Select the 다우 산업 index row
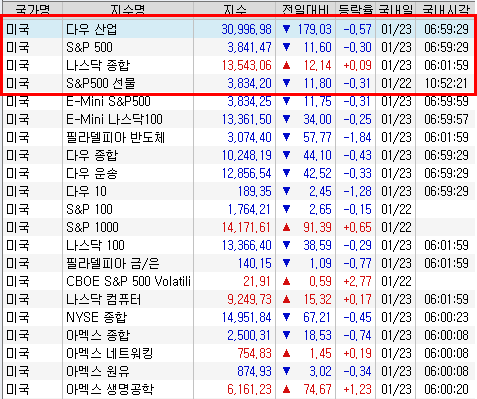This screenshot has width=477, height=399. [239, 29]
